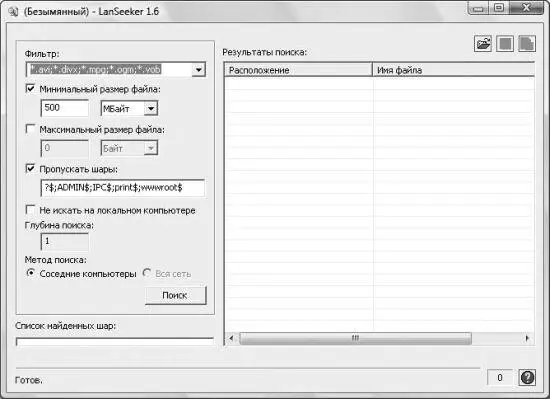This screenshot has width=550, height=399.
Task: Uncheck Пропускать шары checkbox
Action: coord(31,169)
